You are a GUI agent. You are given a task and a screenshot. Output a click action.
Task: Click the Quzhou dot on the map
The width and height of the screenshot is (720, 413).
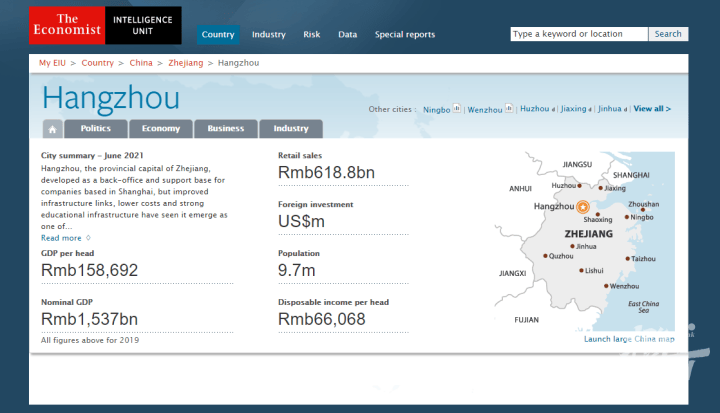pyautogui.click(x=543, y=256)
